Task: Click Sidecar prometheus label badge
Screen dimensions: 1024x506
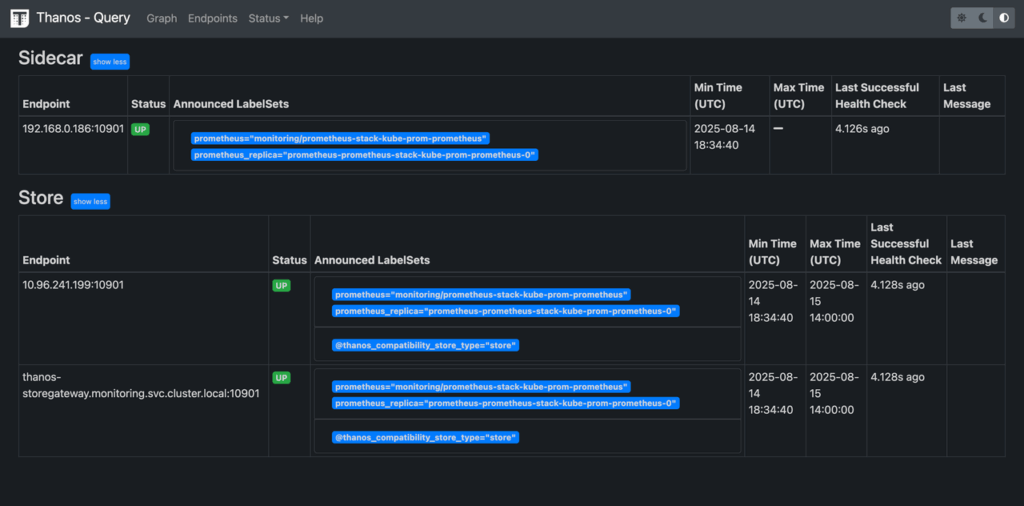Action: [340, 138]
